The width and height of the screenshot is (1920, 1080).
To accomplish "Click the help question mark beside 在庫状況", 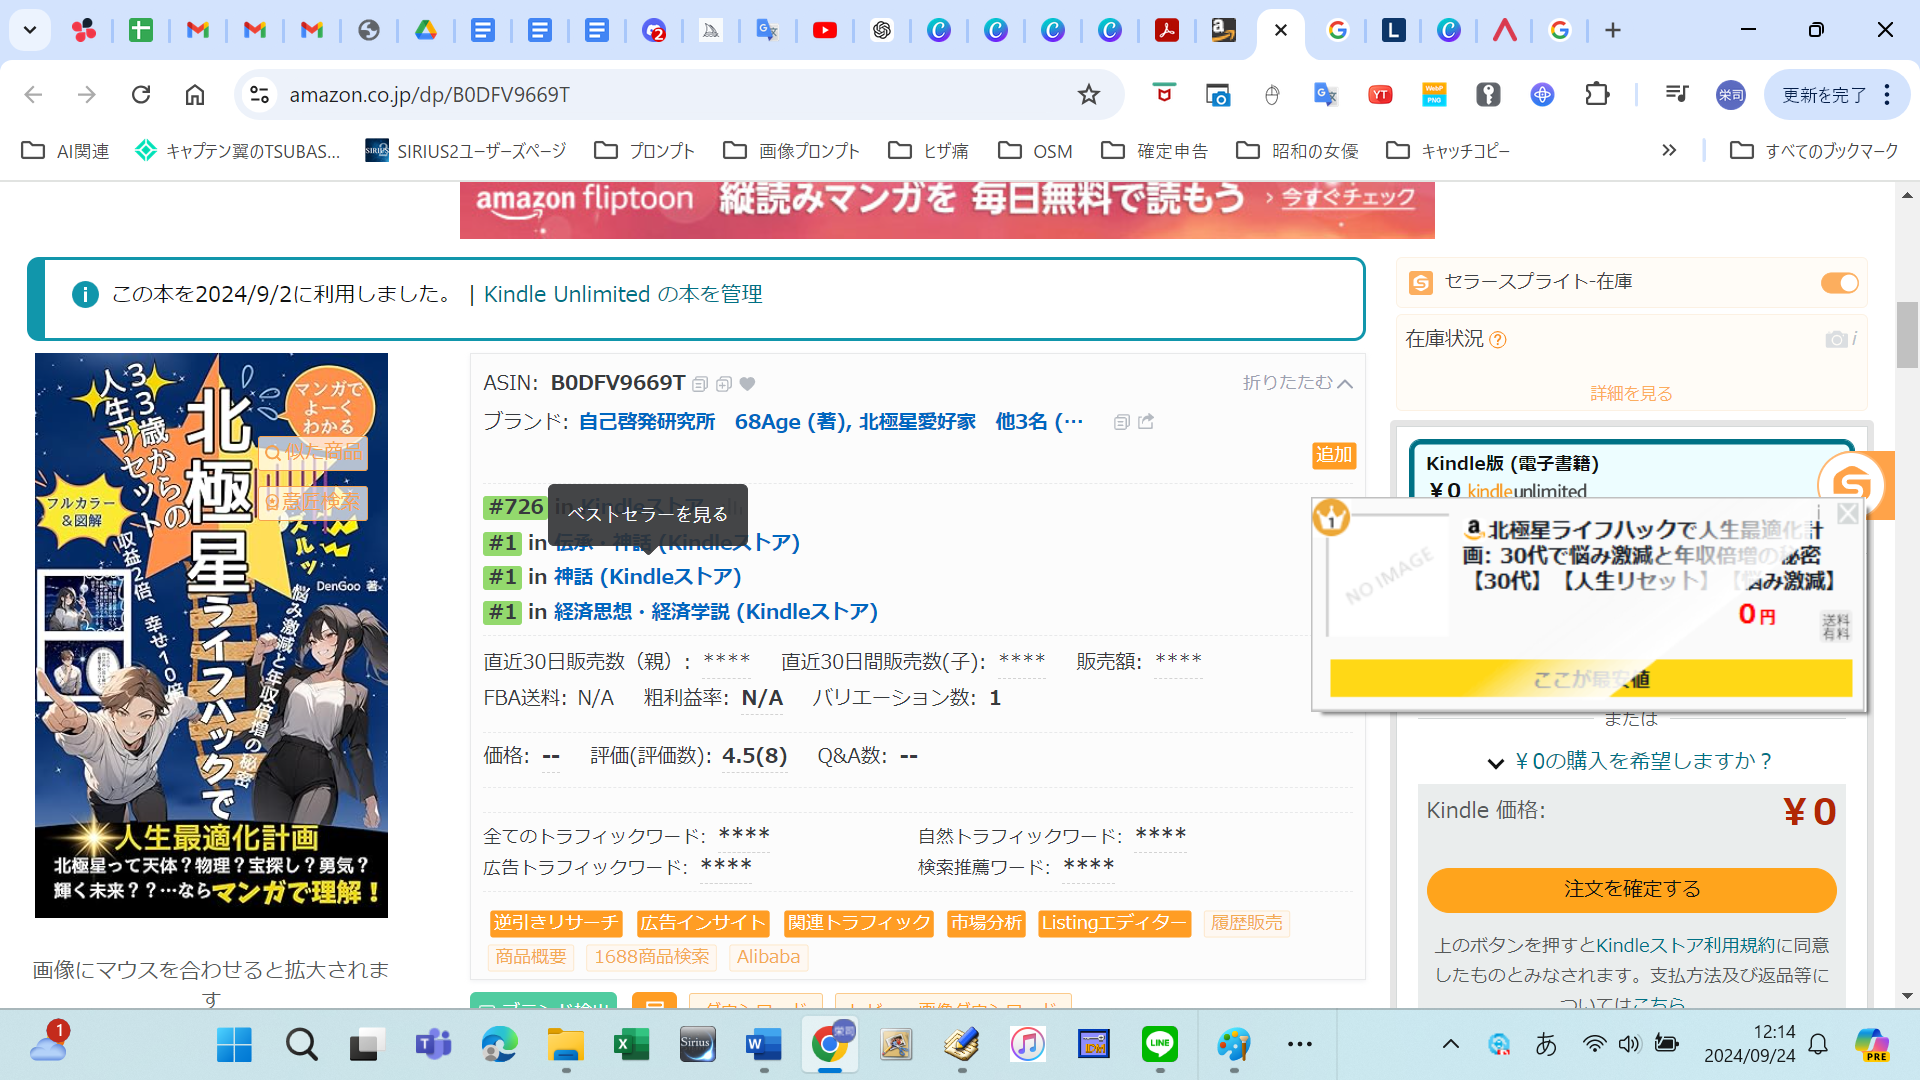I will point(1498,340).
